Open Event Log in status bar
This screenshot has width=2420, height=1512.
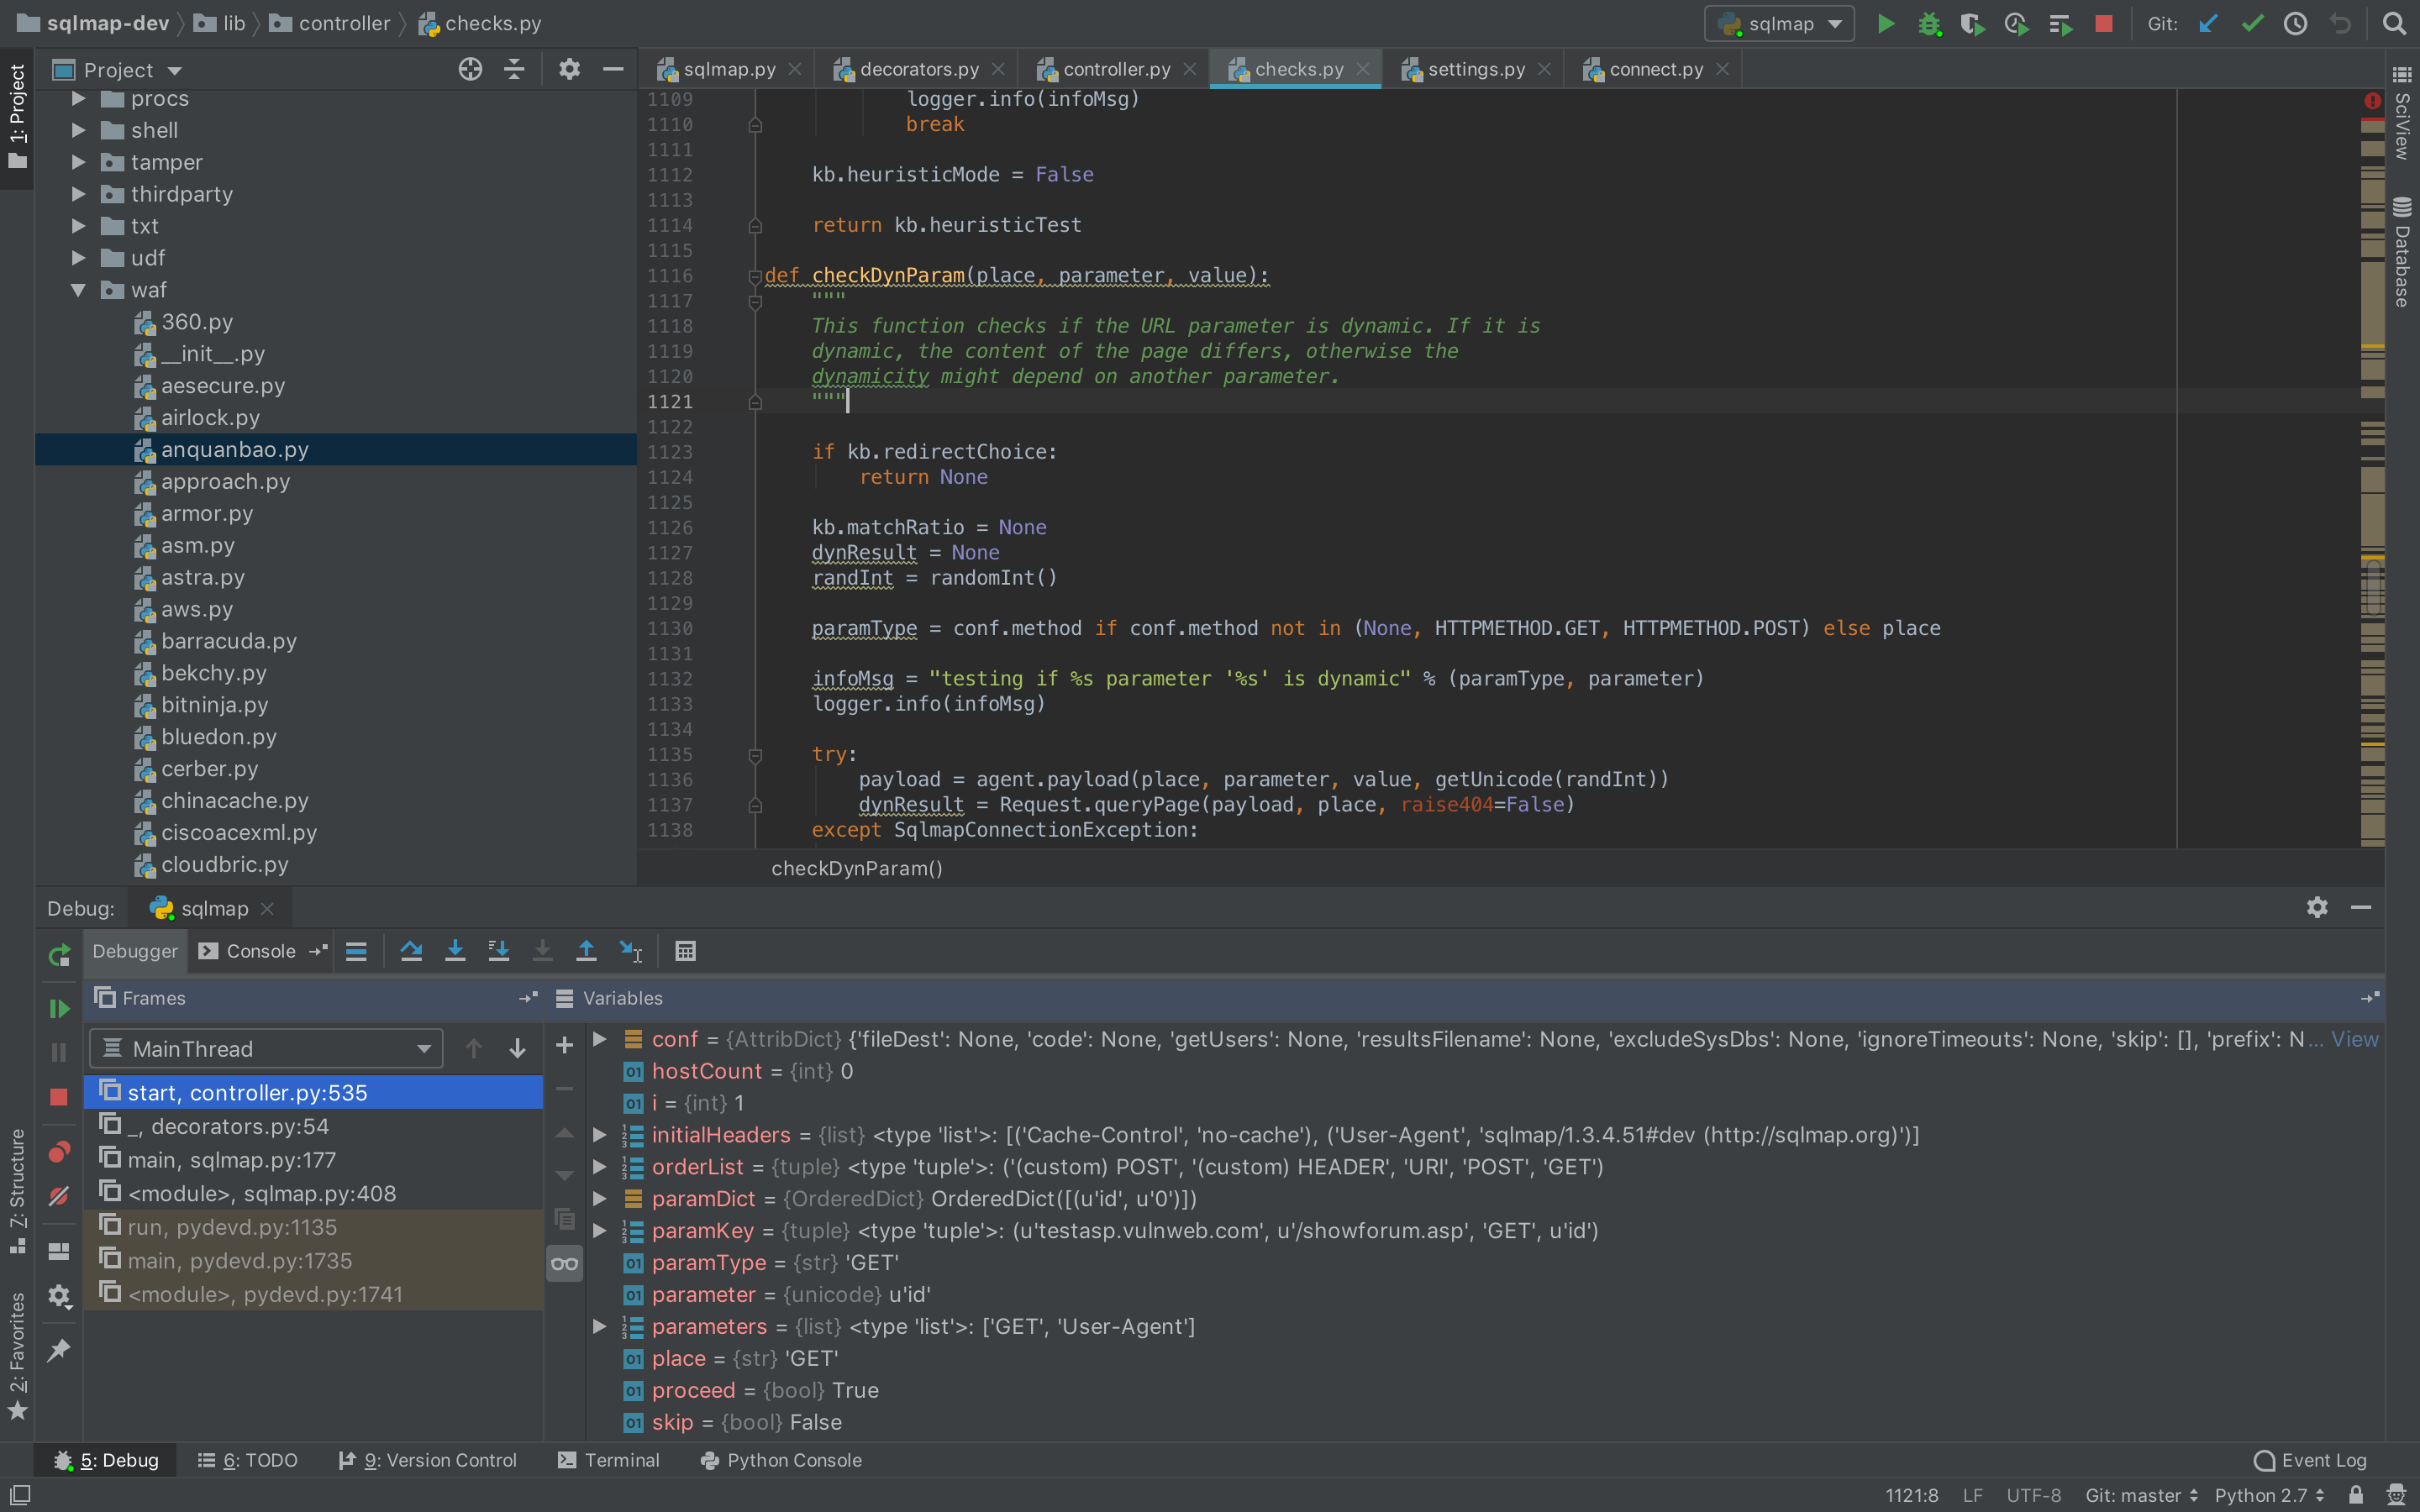tap(2310, 1460)
